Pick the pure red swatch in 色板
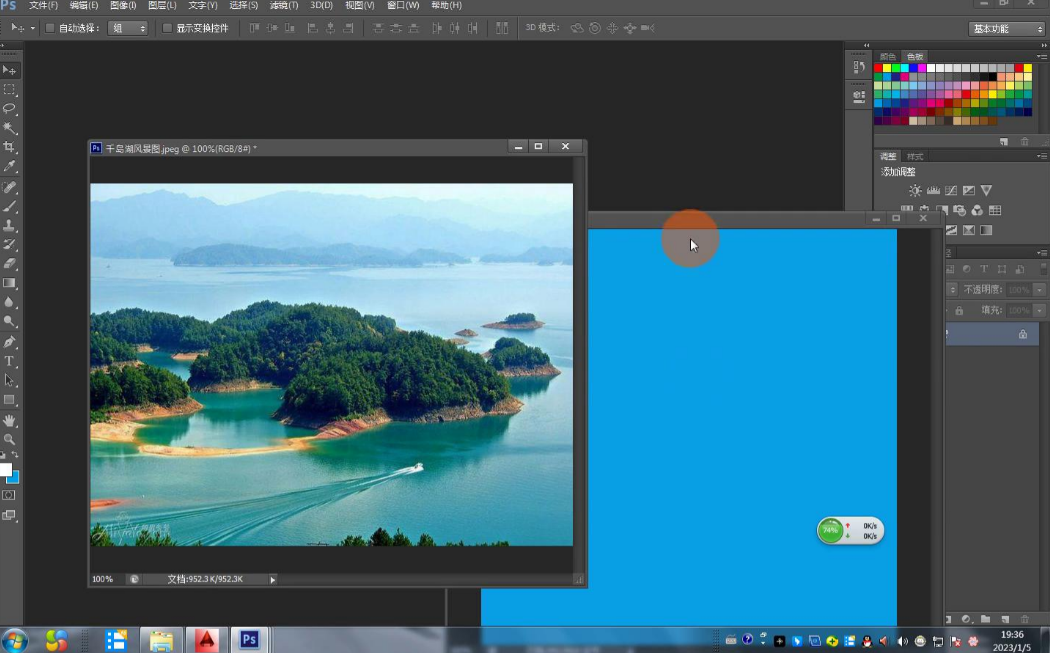 click(878, 68)
